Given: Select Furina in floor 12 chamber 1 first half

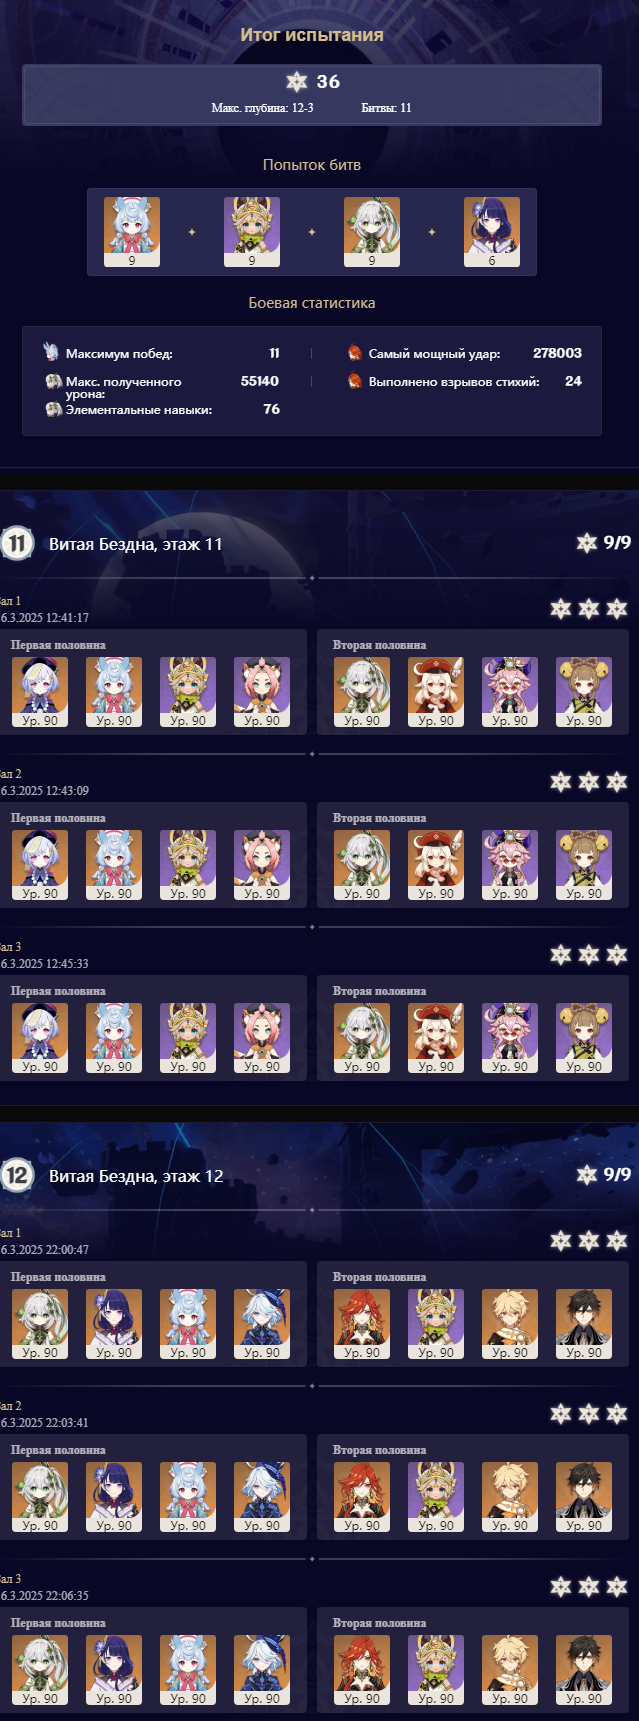Looking at the screenshot, I should tap(262, 1324).
